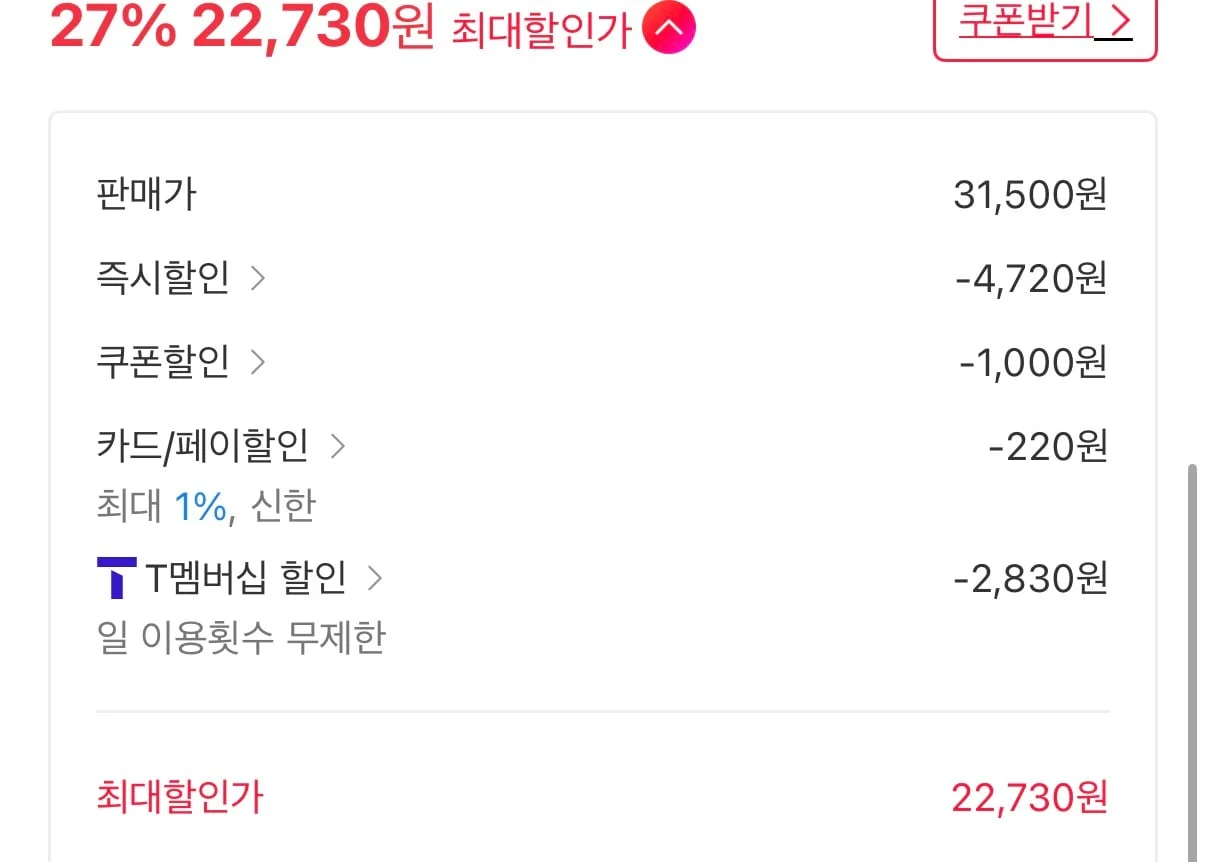Click the bottom 최대할인가 22,730원 total

pyautogui.click(x=1029, y=798)
